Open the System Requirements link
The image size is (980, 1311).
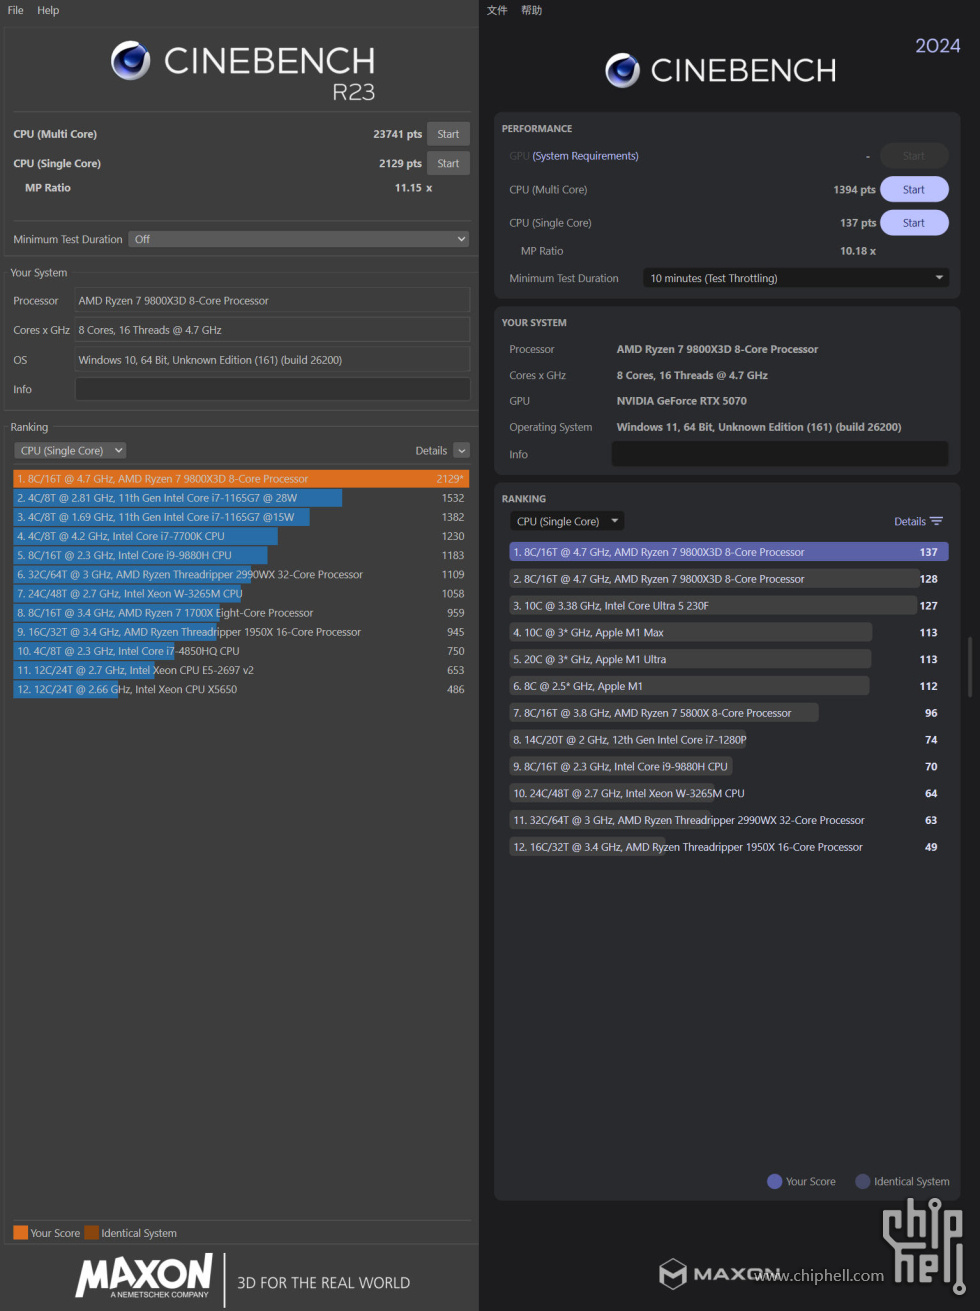[x=585, y=156]
